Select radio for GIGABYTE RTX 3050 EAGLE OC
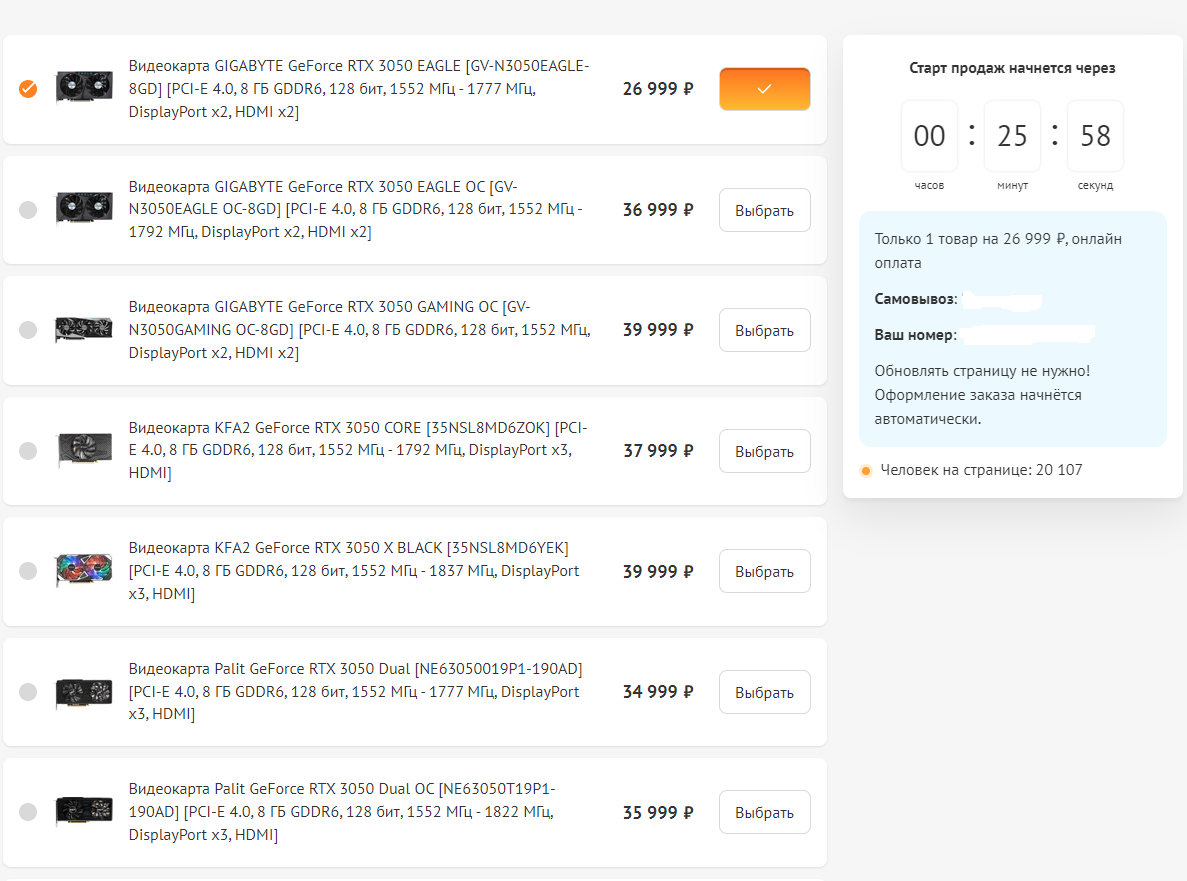Viewport: 1187px width, 881px height. [28, 210]
